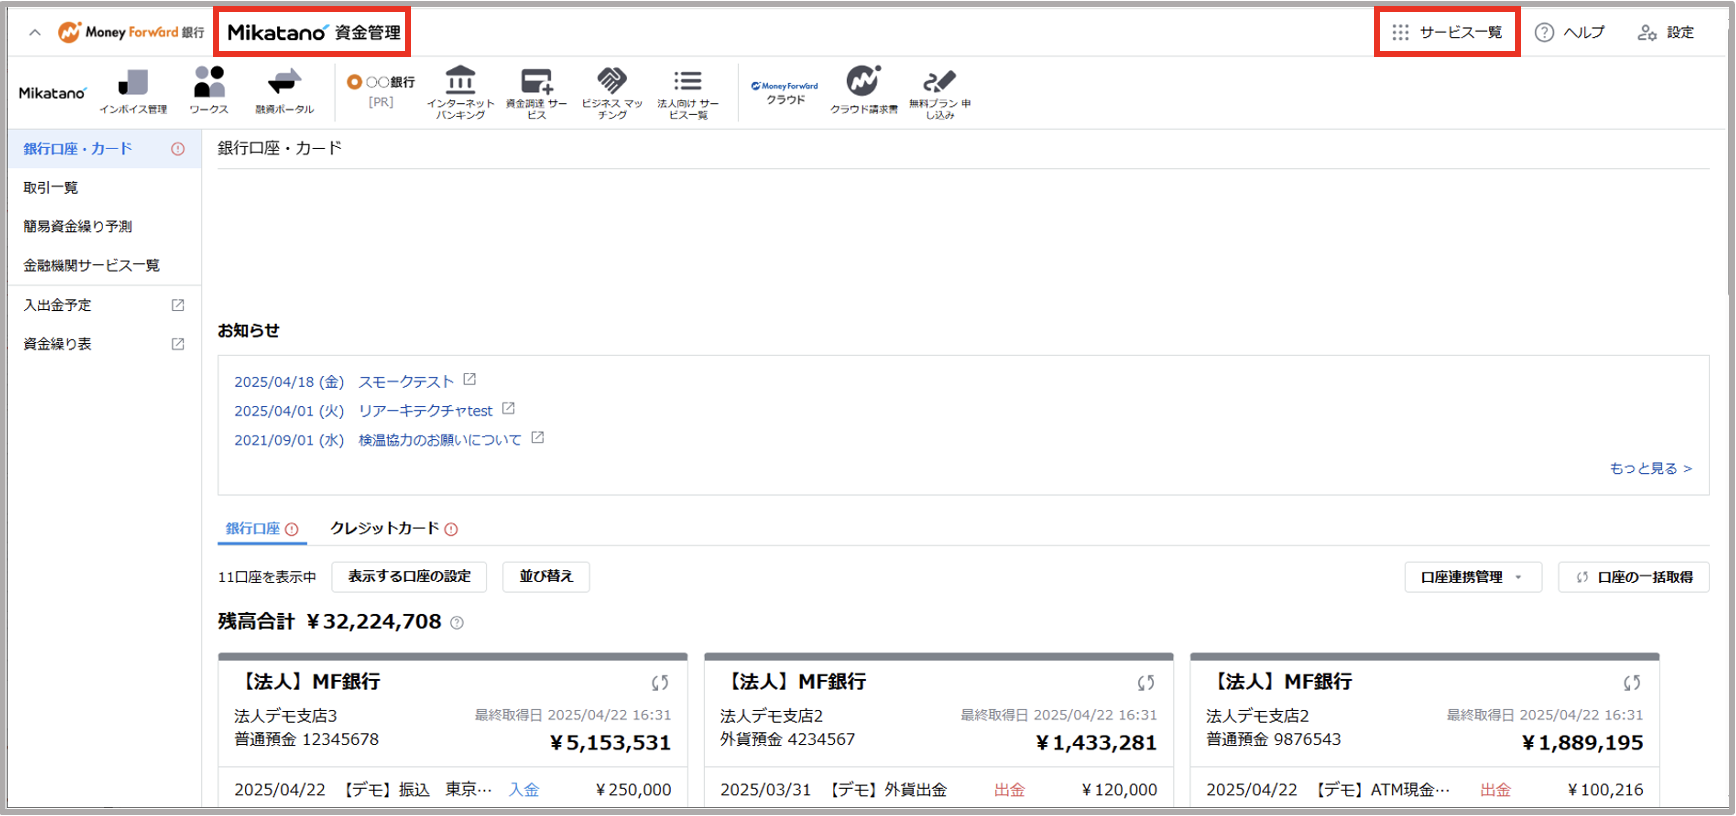Click the 表示する口座の設定 button

point(409,577)
